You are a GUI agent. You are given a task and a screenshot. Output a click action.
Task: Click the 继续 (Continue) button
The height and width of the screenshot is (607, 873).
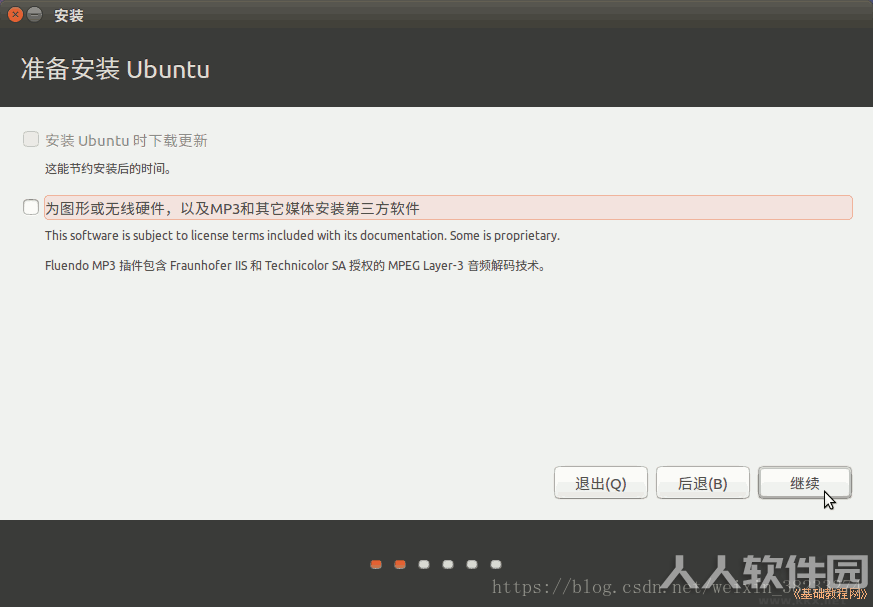805,483
